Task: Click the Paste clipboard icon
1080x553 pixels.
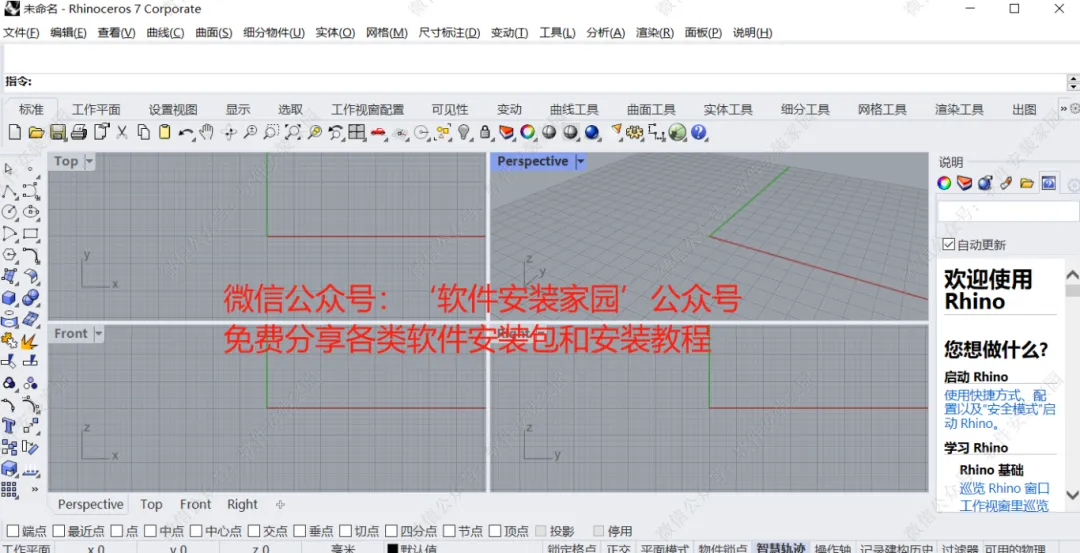Action: coord(164,132)
